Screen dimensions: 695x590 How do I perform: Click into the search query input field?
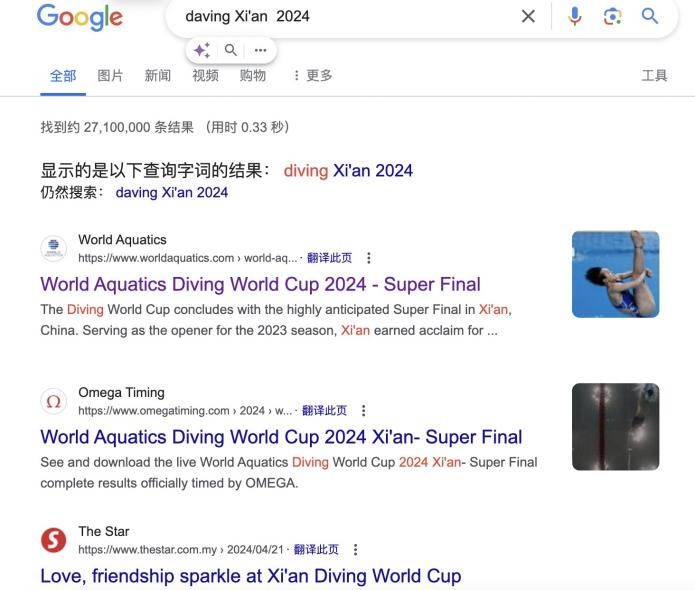(x=346, y=16)
